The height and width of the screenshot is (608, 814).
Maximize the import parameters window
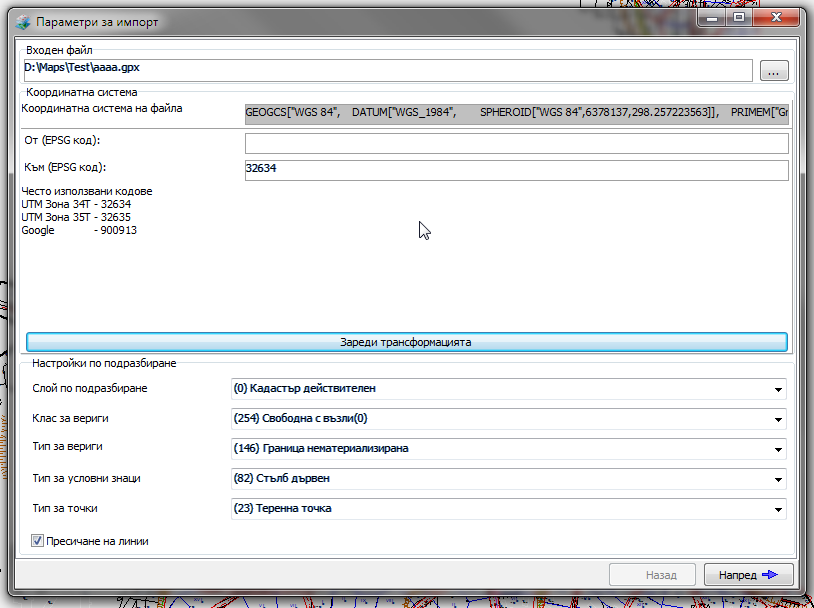[739, 18]
